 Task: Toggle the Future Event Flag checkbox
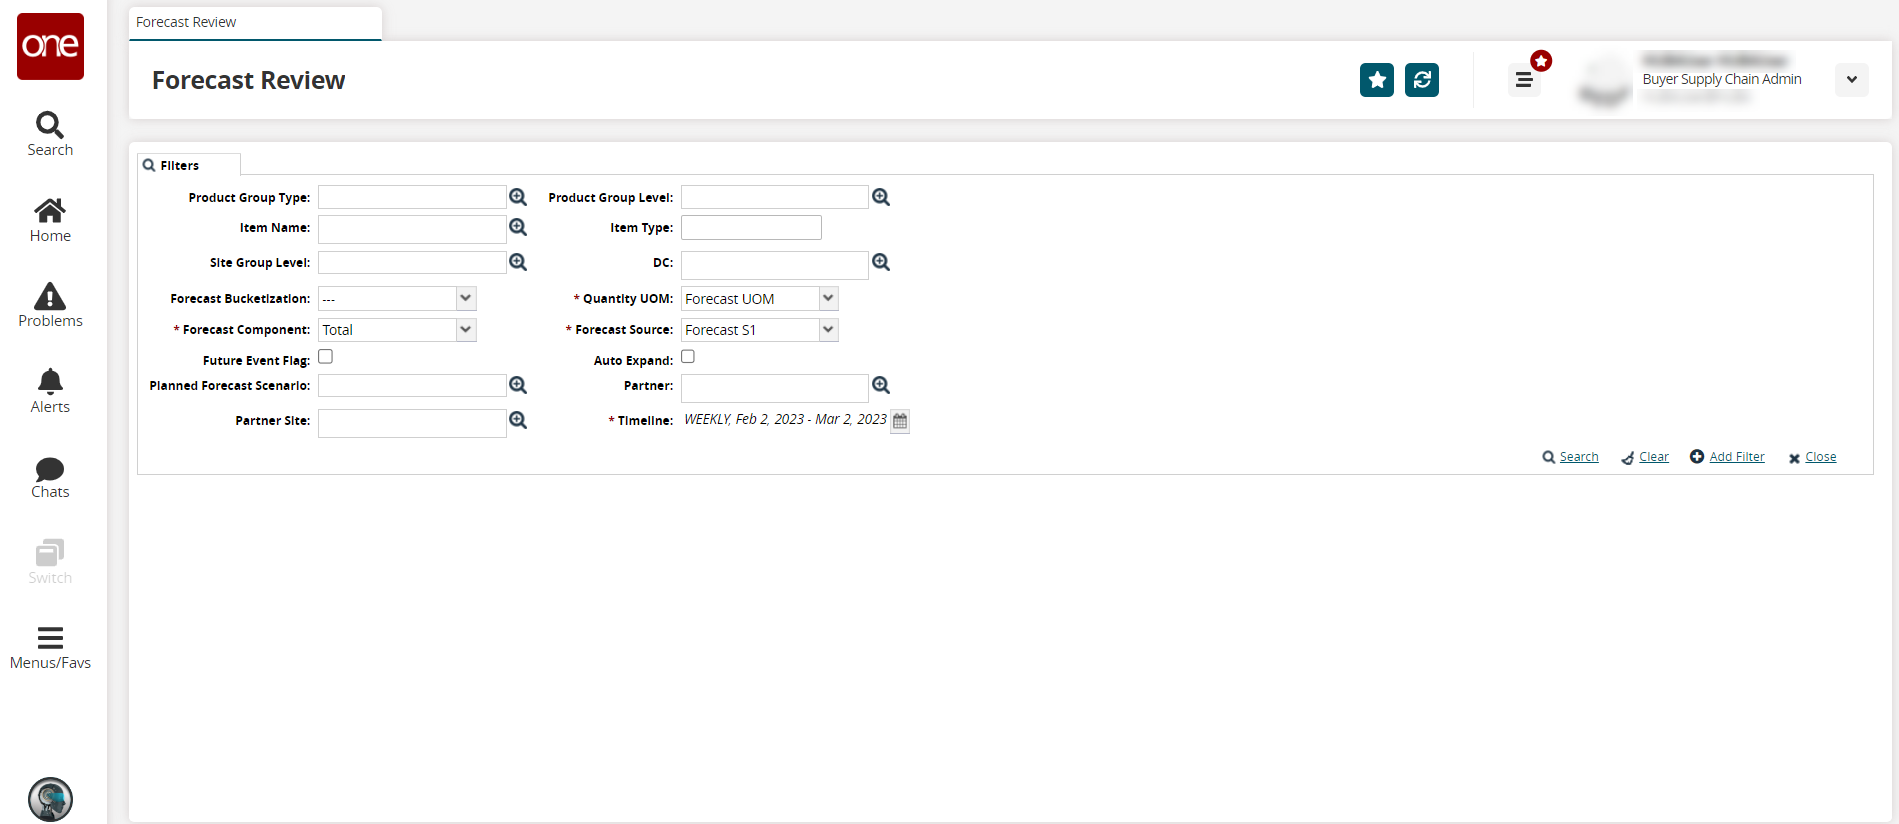(325, 357)
